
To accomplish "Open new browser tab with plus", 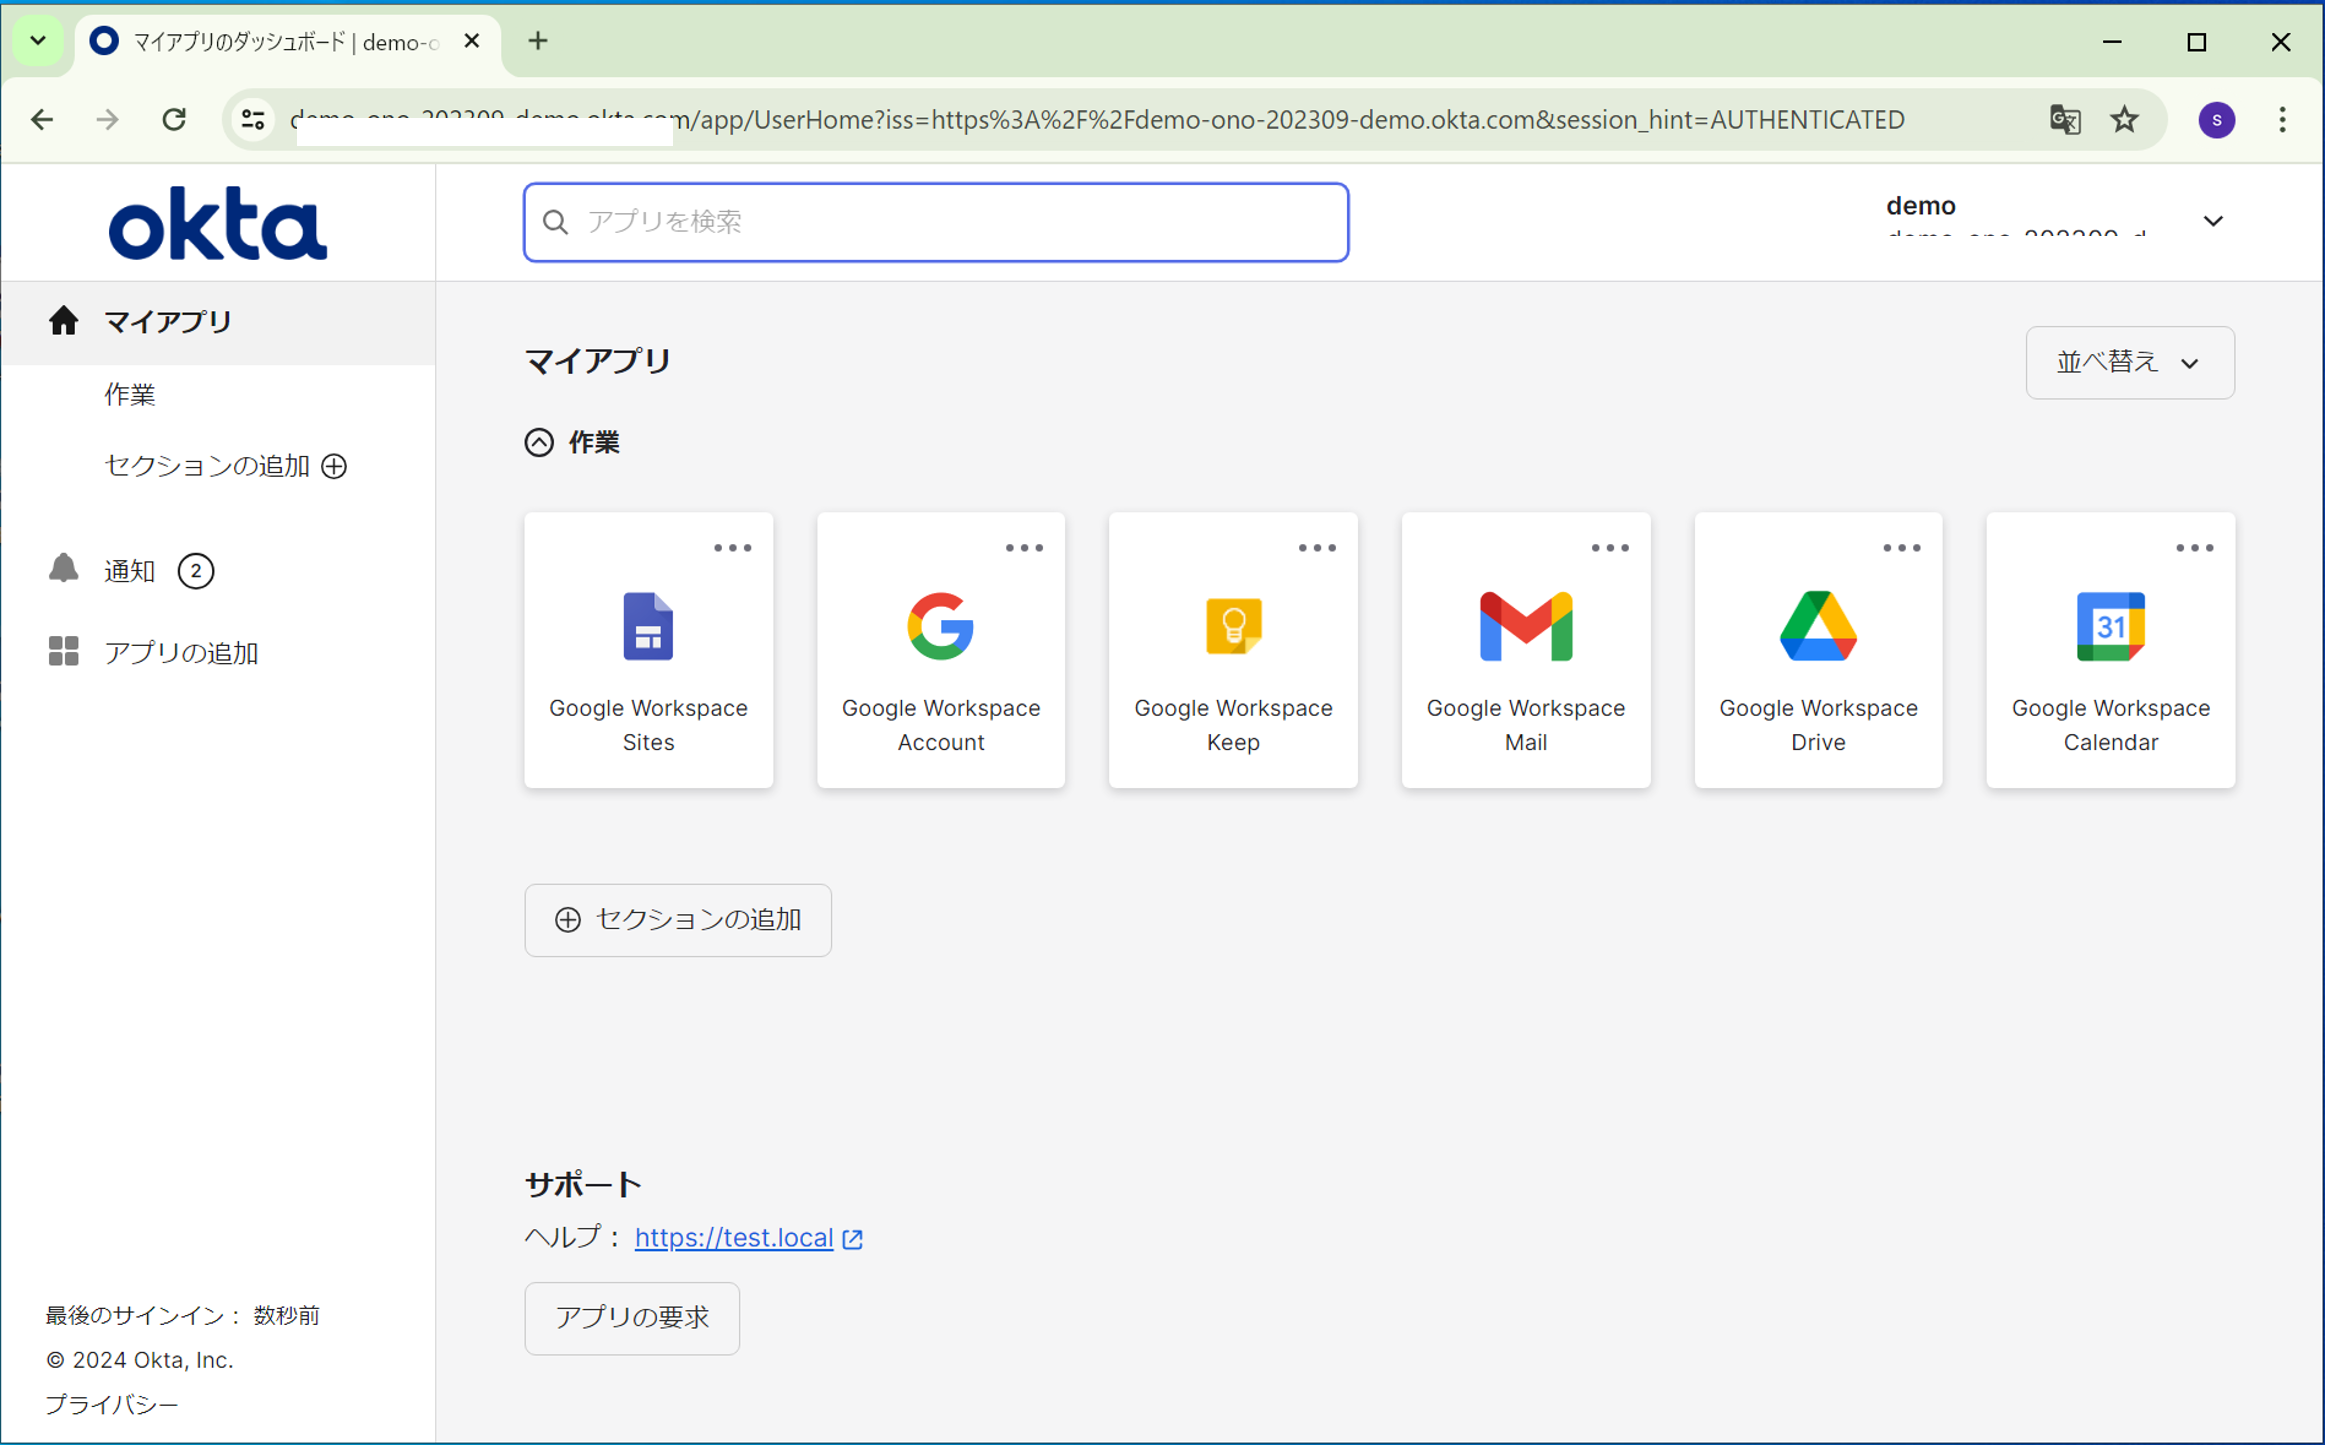I will pyautogui.click(x=538, y=41).
